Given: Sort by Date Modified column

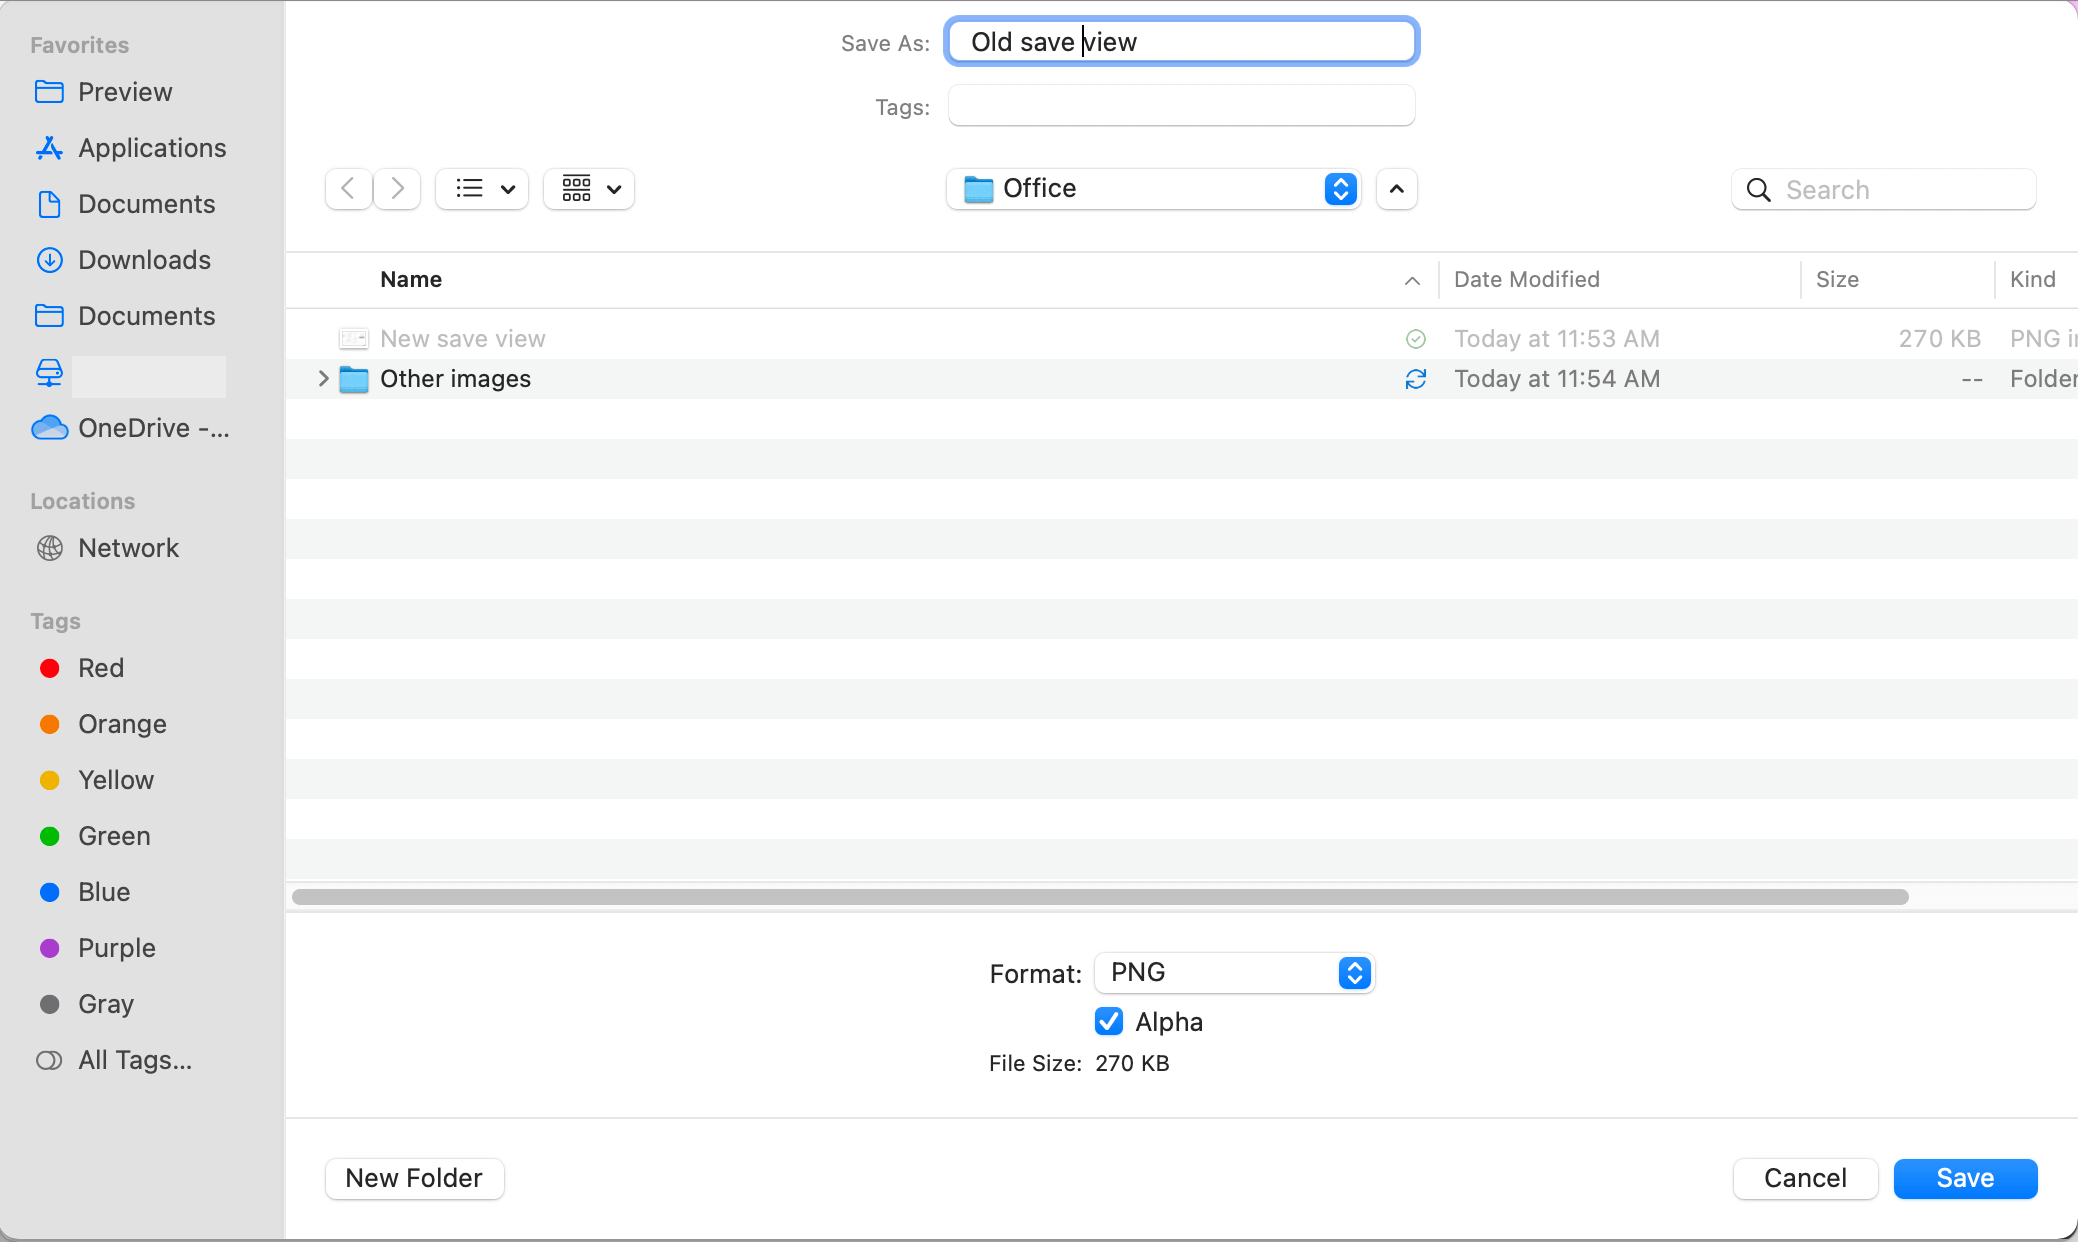Looking at the screenshot, I should coord(1527,280).
